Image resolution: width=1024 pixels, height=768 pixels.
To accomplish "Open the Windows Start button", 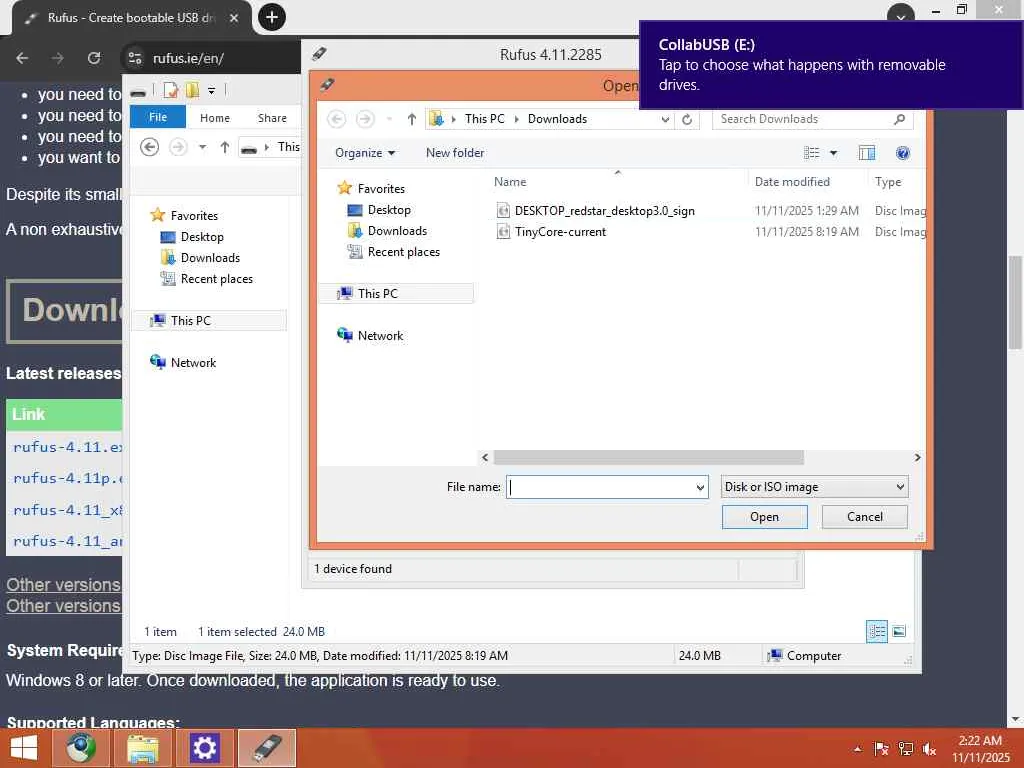I will [24, 748].
